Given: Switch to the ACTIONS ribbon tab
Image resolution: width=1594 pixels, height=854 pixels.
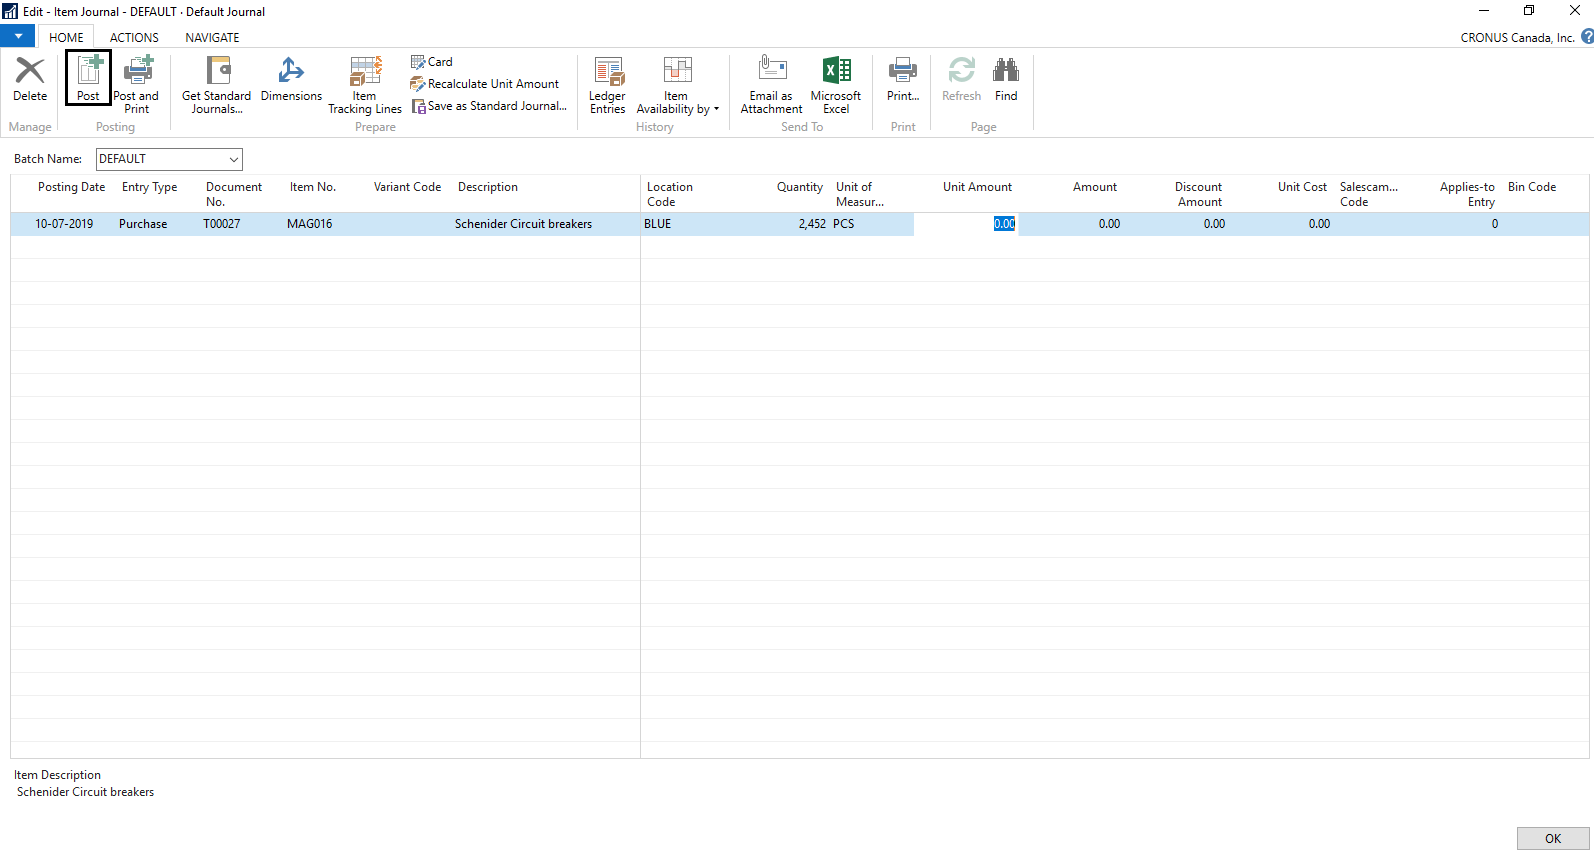Looking at the screenshot, I should (x=134, y=38).
